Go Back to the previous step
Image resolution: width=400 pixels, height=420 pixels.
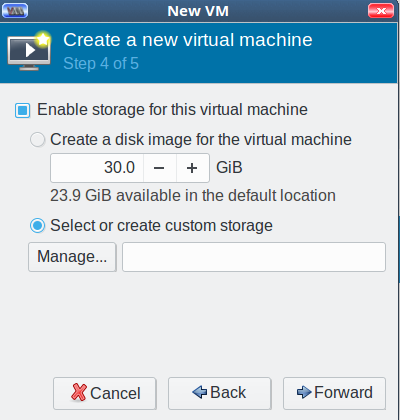coord(220,393)
